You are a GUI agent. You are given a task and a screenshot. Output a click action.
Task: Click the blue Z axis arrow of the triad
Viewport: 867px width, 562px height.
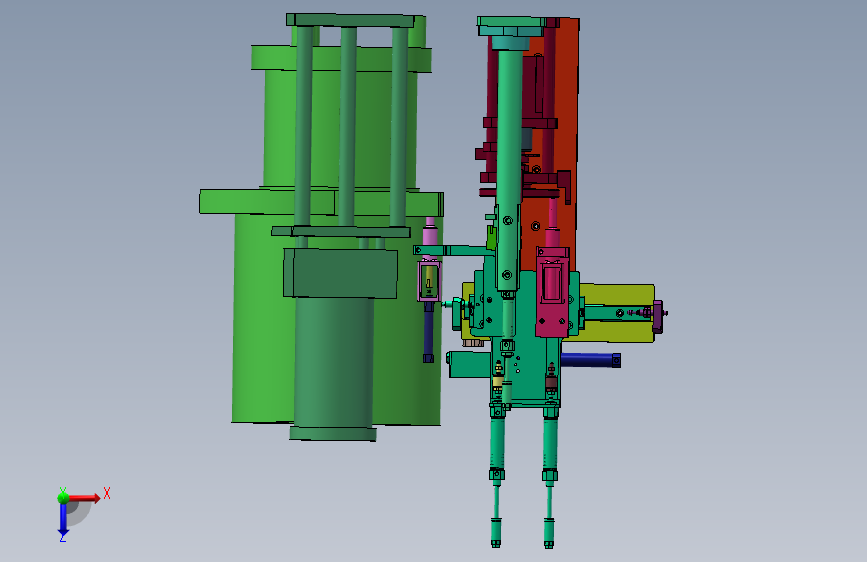63,519
